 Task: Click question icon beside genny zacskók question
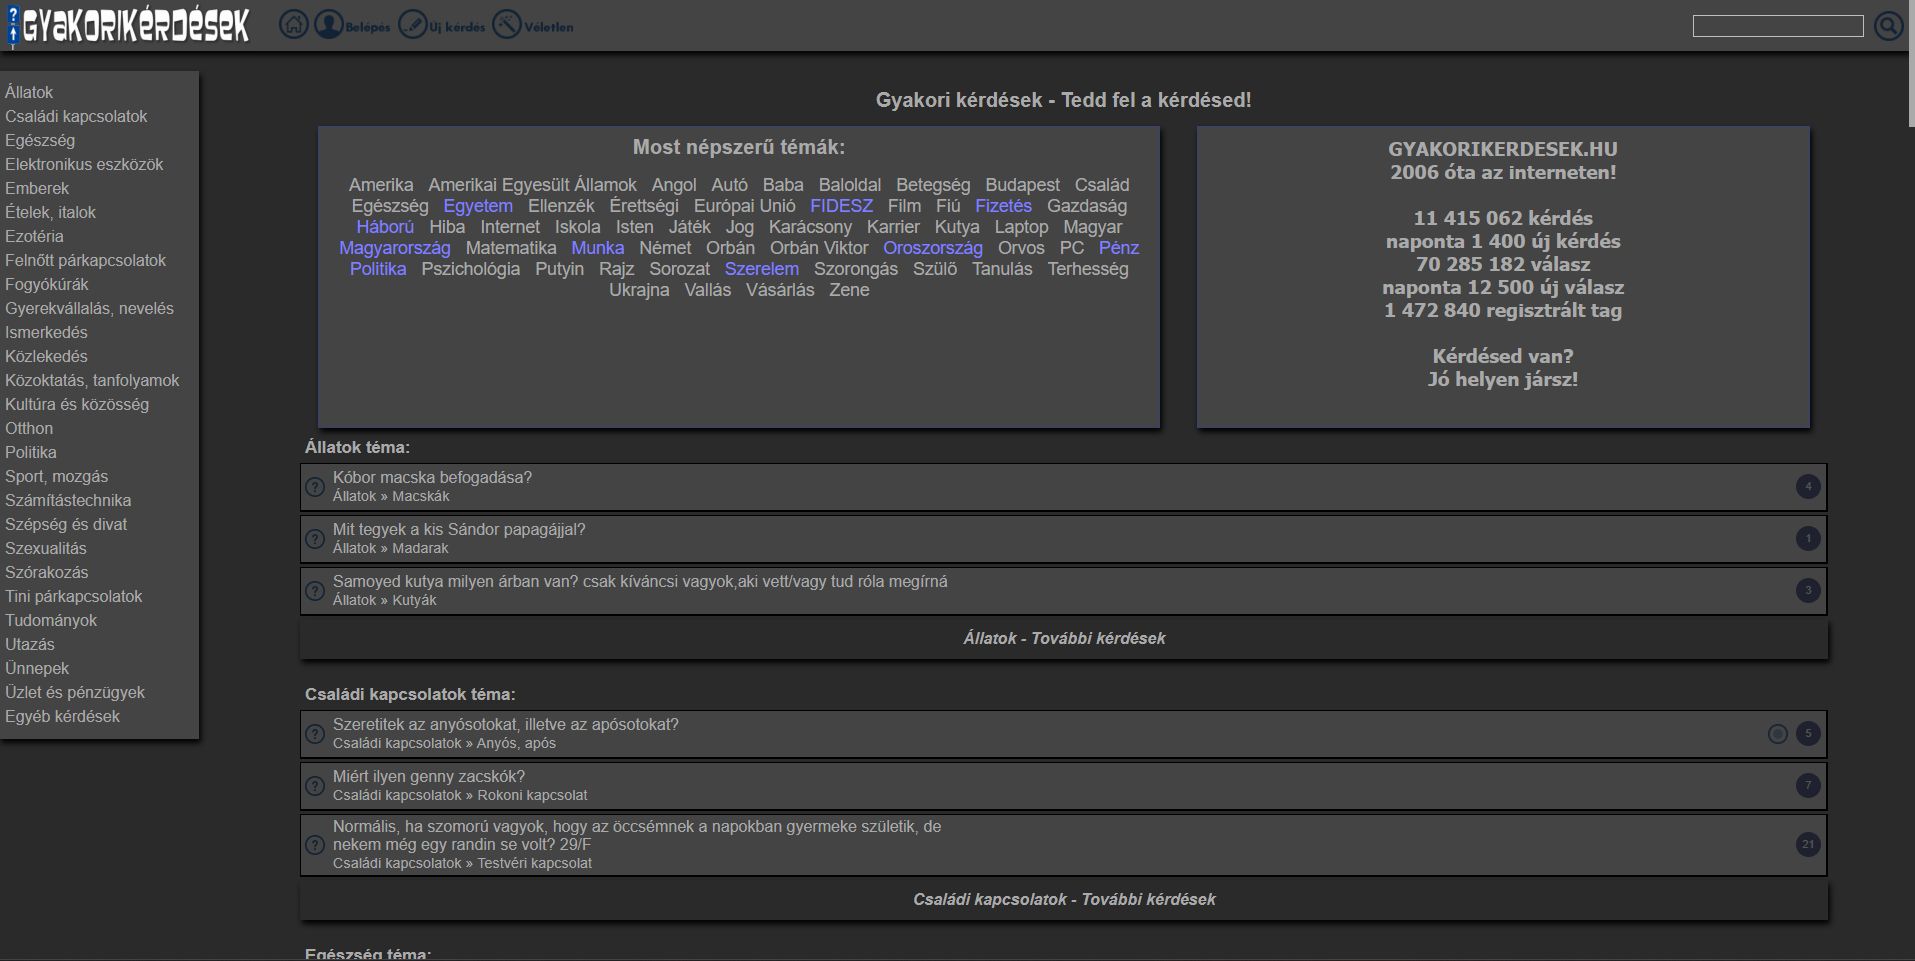[x=315, y=786]
